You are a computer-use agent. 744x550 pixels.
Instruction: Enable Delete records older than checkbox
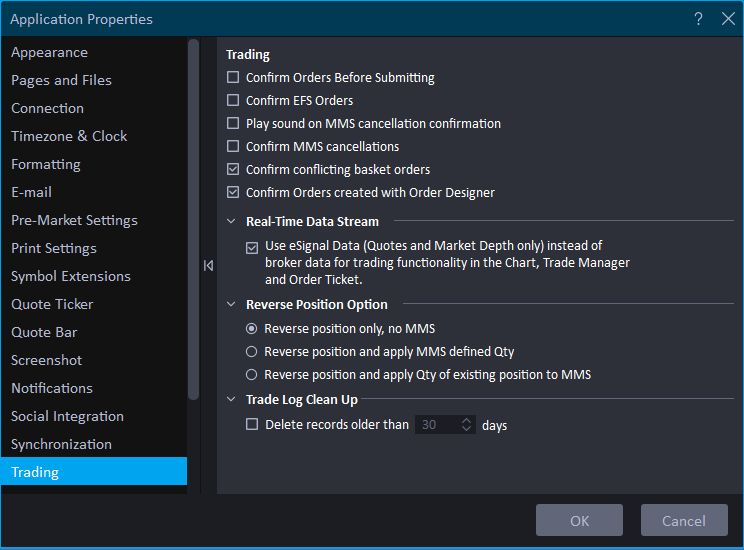252,425
